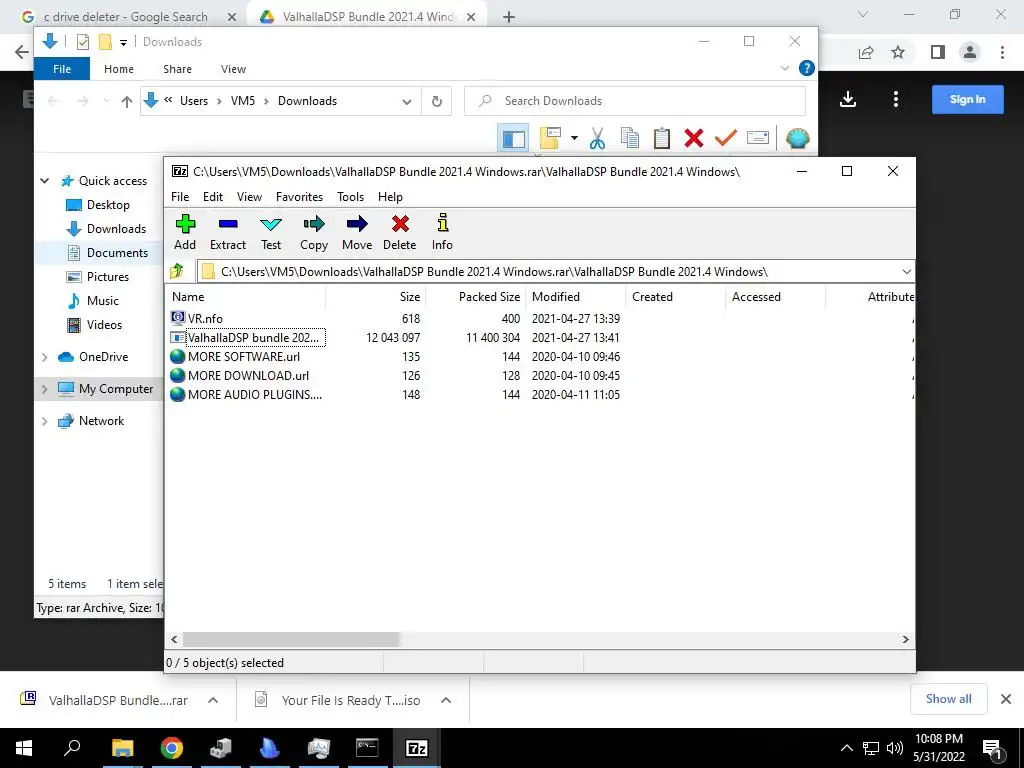The height and width of the screenshot is (768, 1024).
Task: Refresh the Downloads folder in Explorer
Action: point(437,101)
